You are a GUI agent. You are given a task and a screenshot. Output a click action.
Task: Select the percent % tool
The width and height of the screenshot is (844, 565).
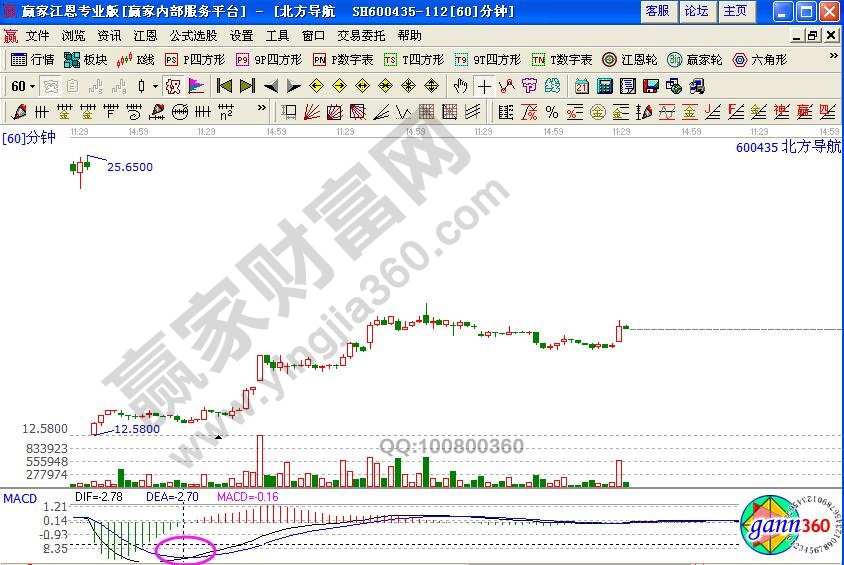point(552,112)
